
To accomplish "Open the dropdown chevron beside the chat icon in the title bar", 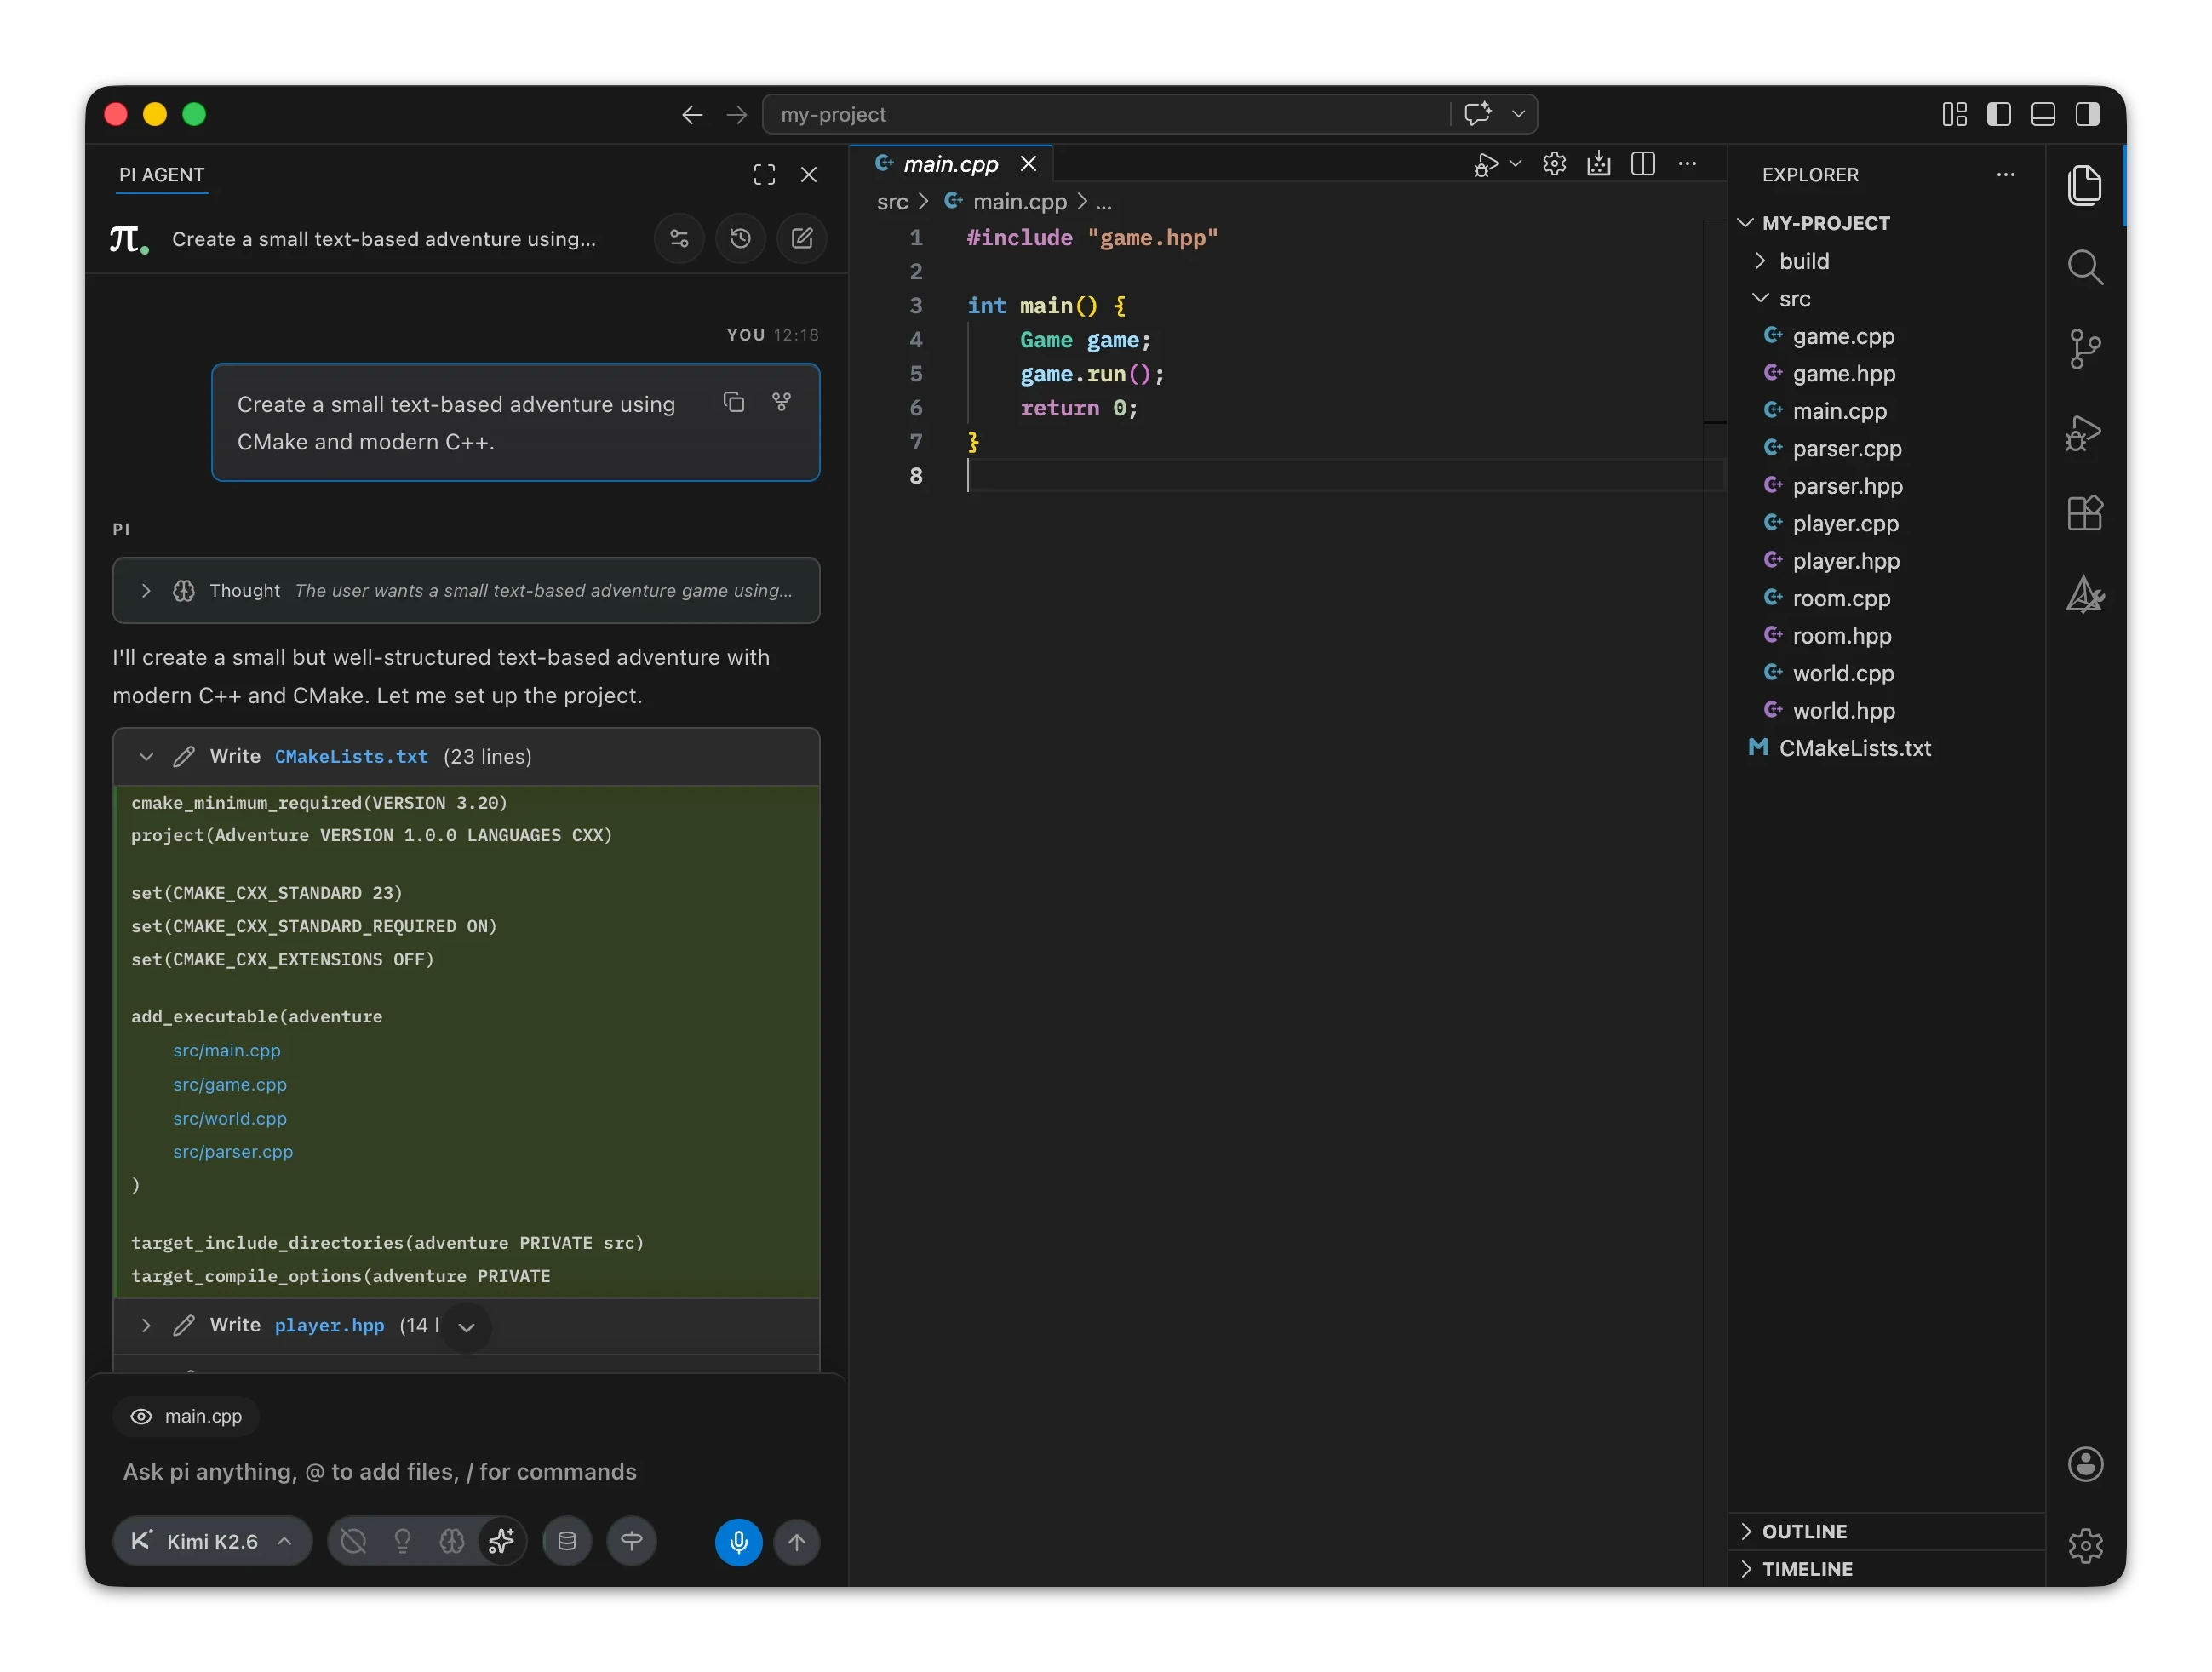I will coord(1518,114).
